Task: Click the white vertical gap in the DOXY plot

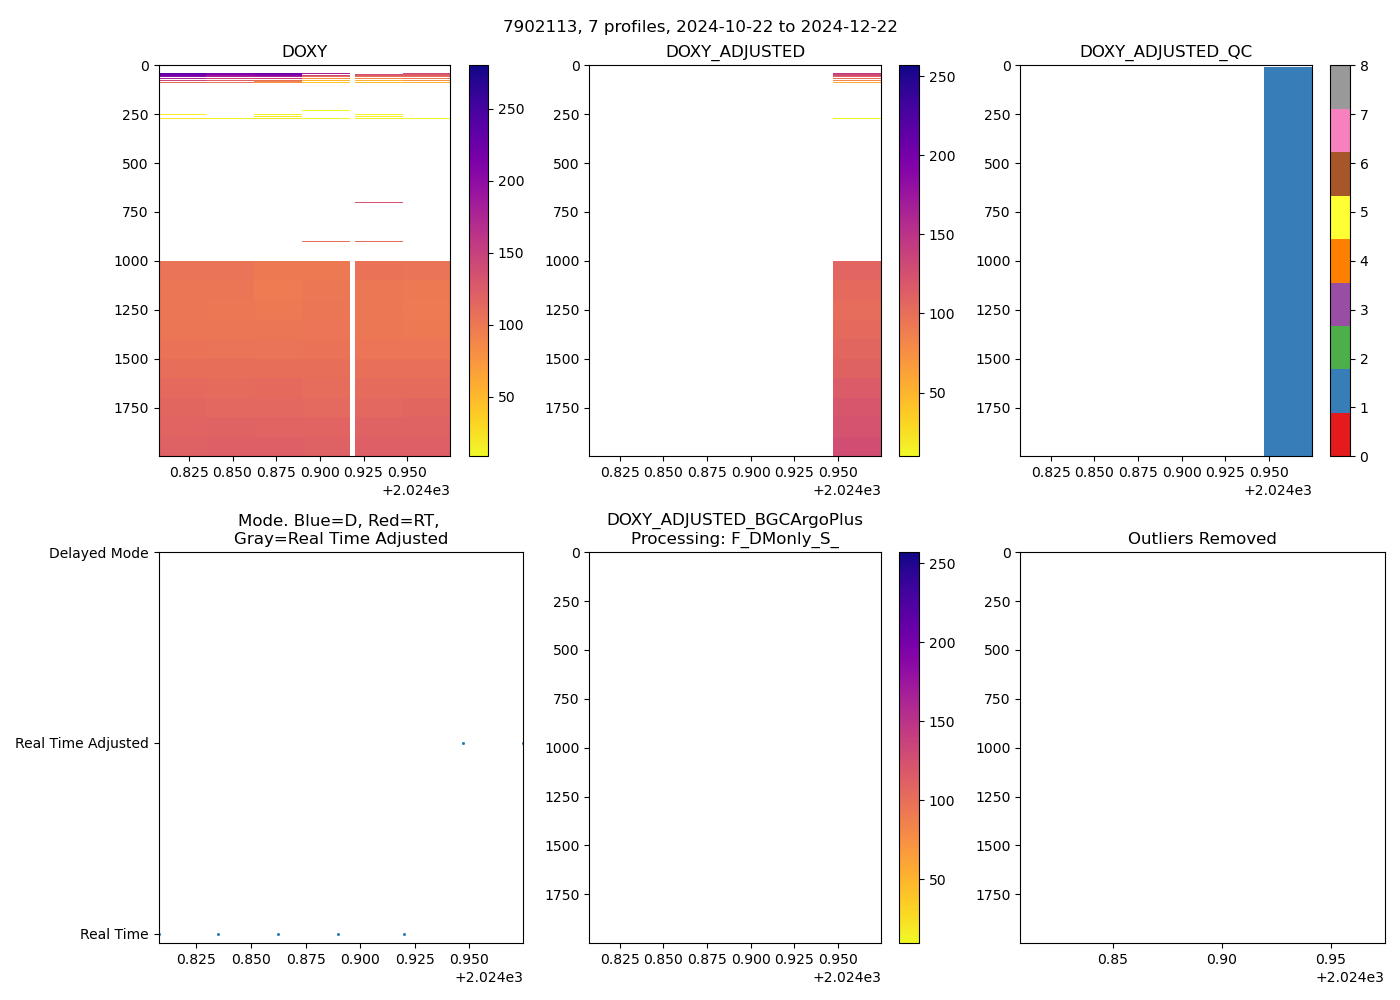Action: tap(352, 358)
